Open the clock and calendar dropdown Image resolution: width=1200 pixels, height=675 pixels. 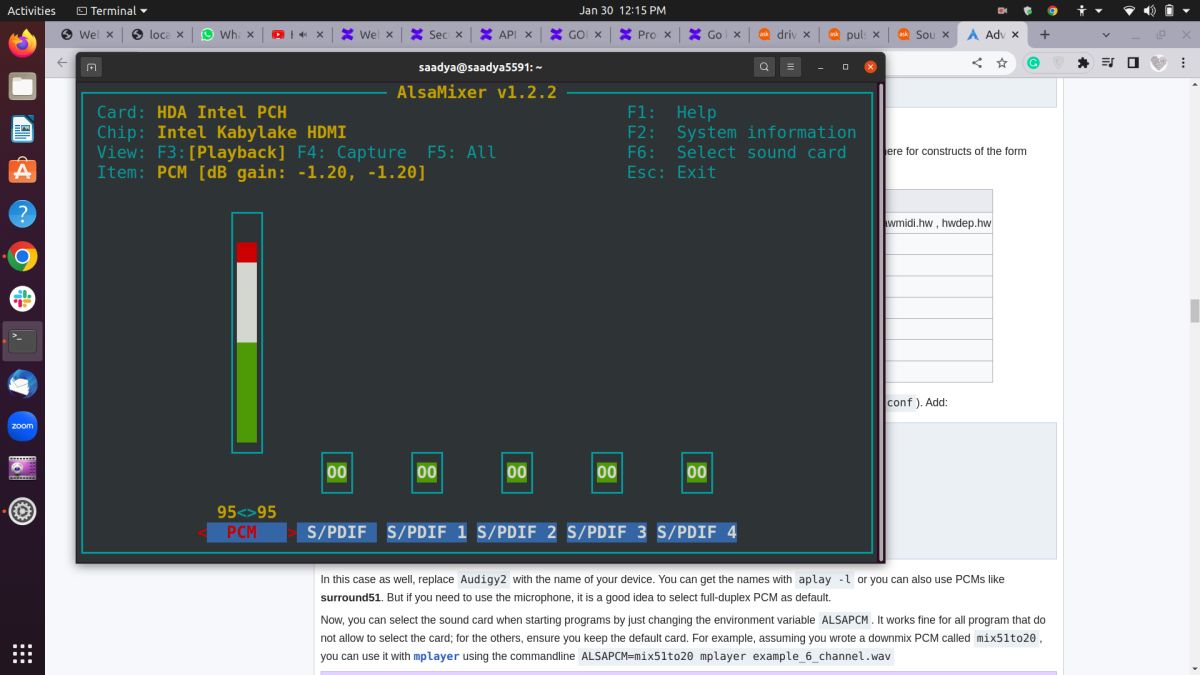coord(622,10)
